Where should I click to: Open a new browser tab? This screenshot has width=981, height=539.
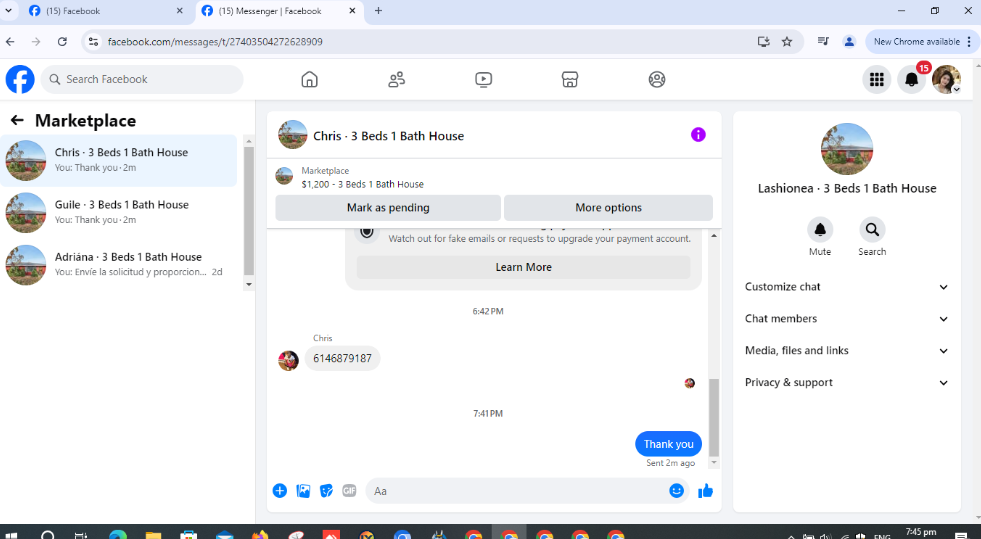click(378, 11)
